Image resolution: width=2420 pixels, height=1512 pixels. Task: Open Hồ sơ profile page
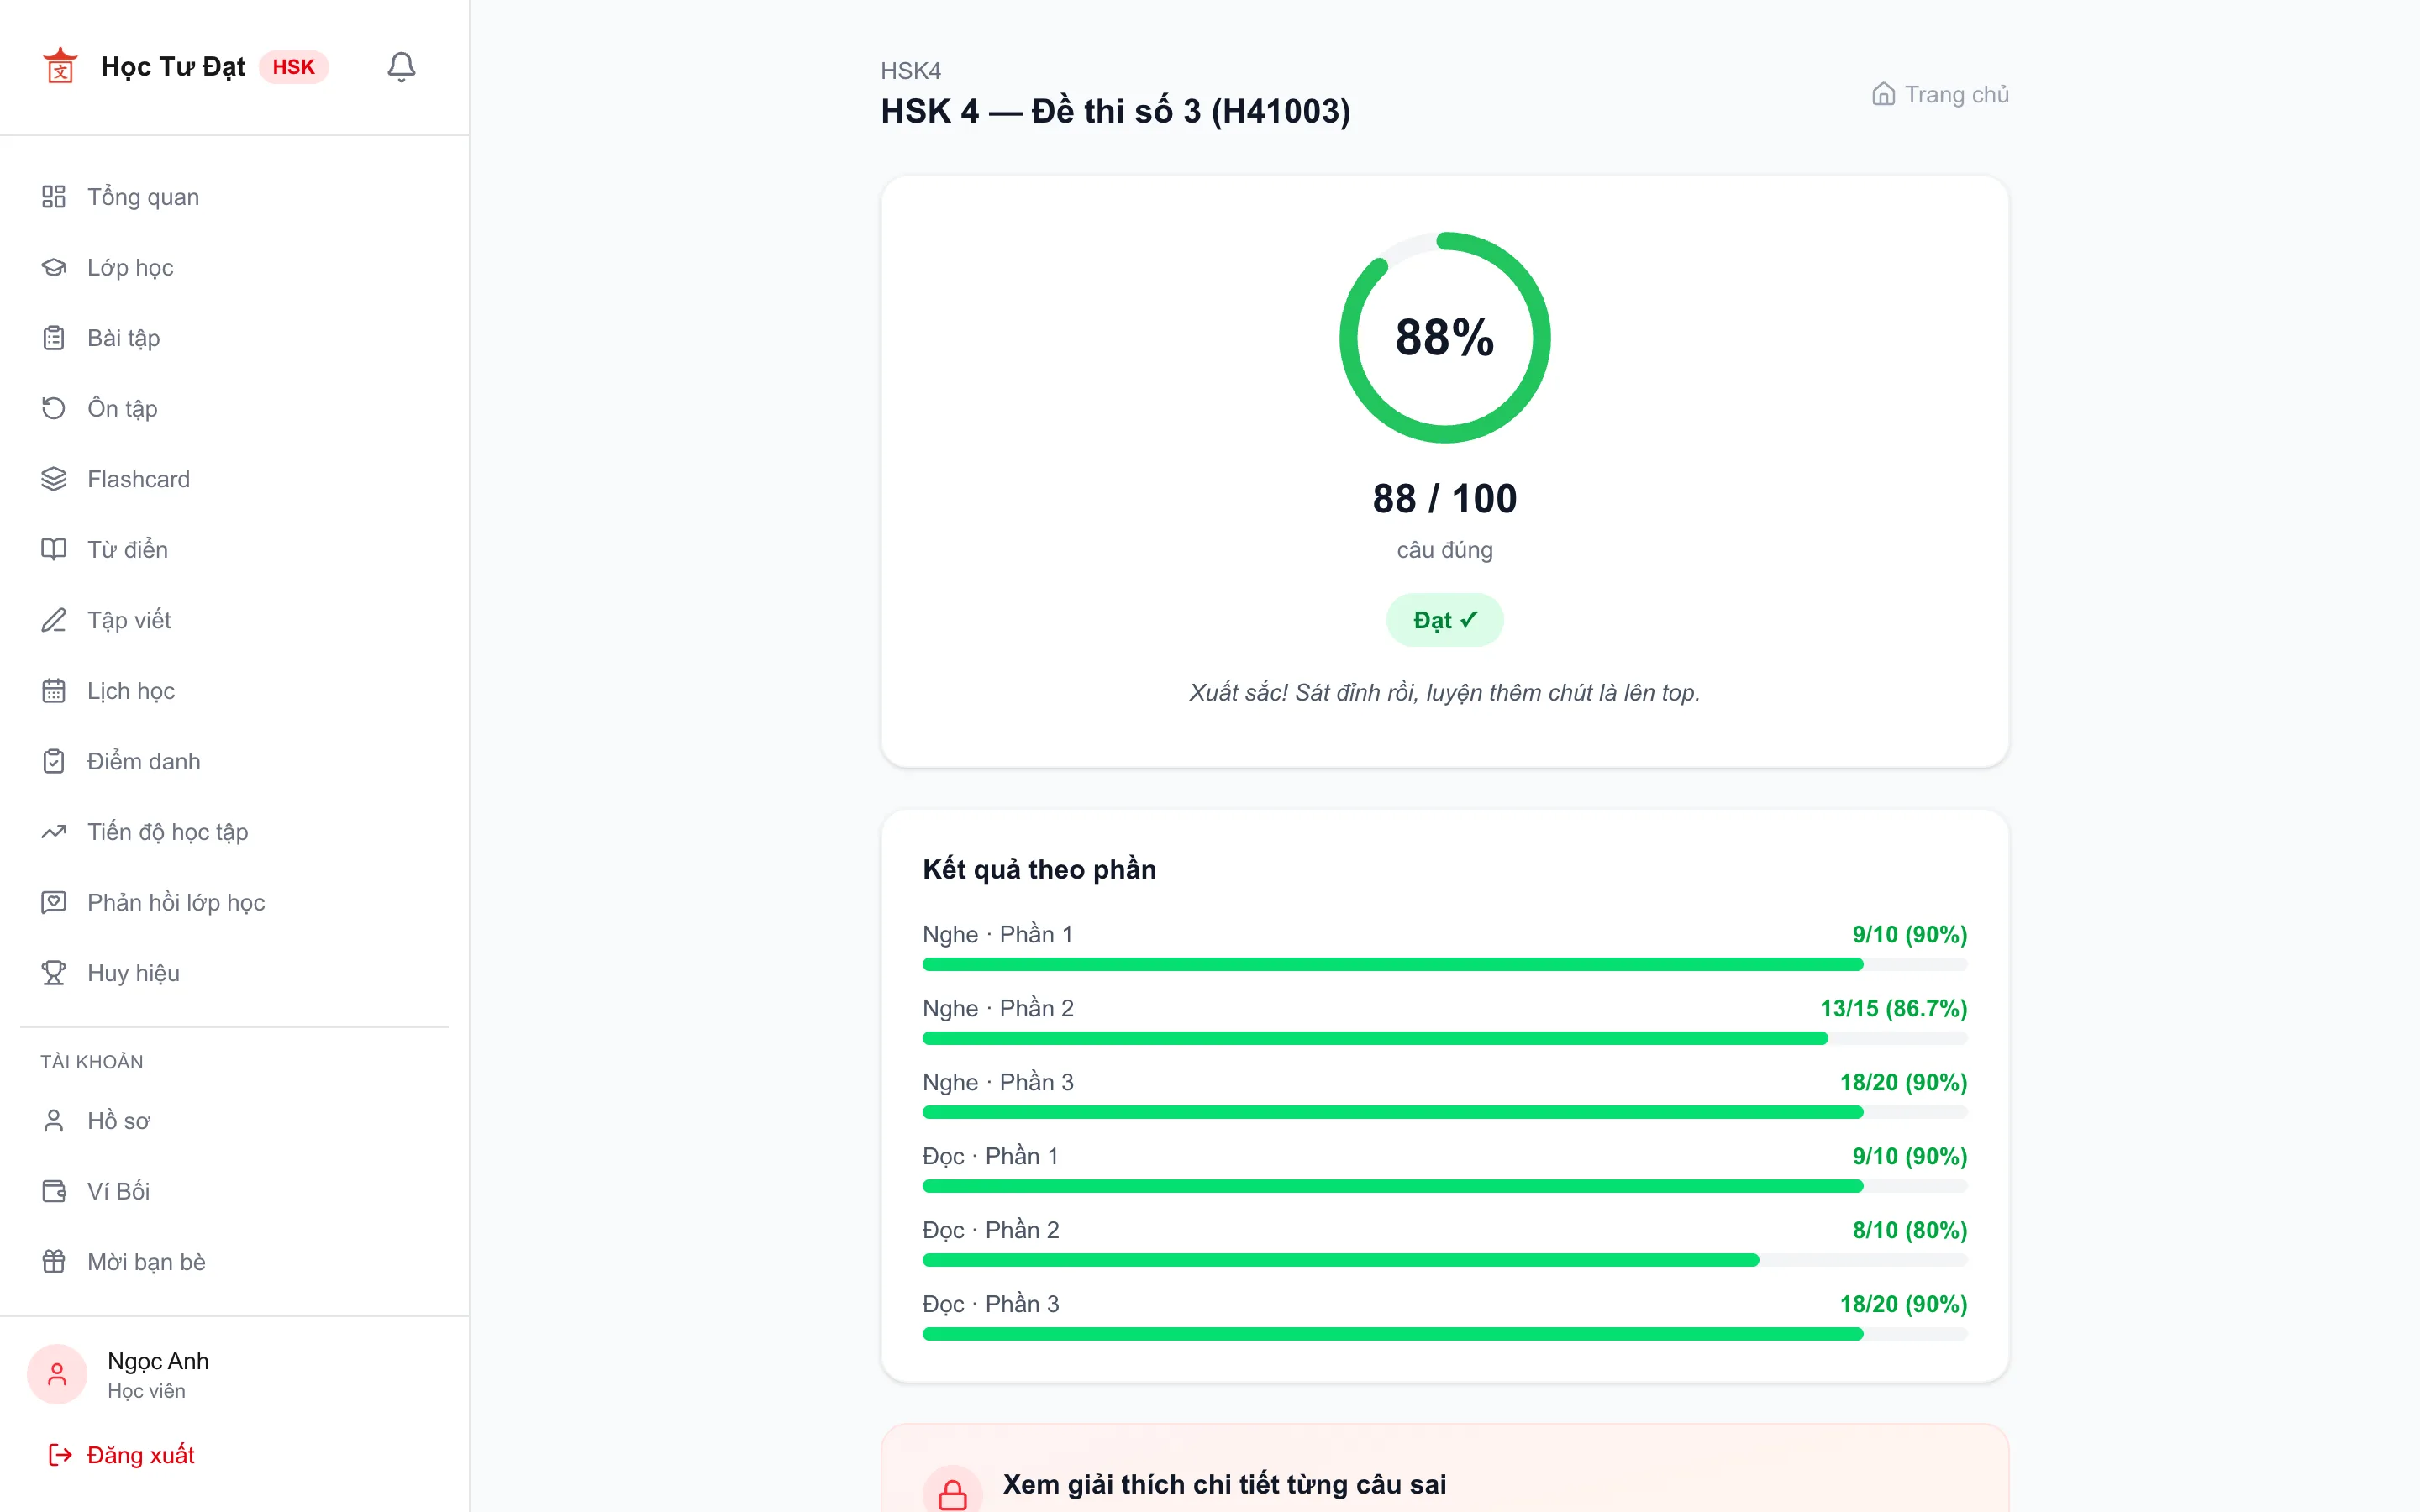click(x=234, y=1121)
